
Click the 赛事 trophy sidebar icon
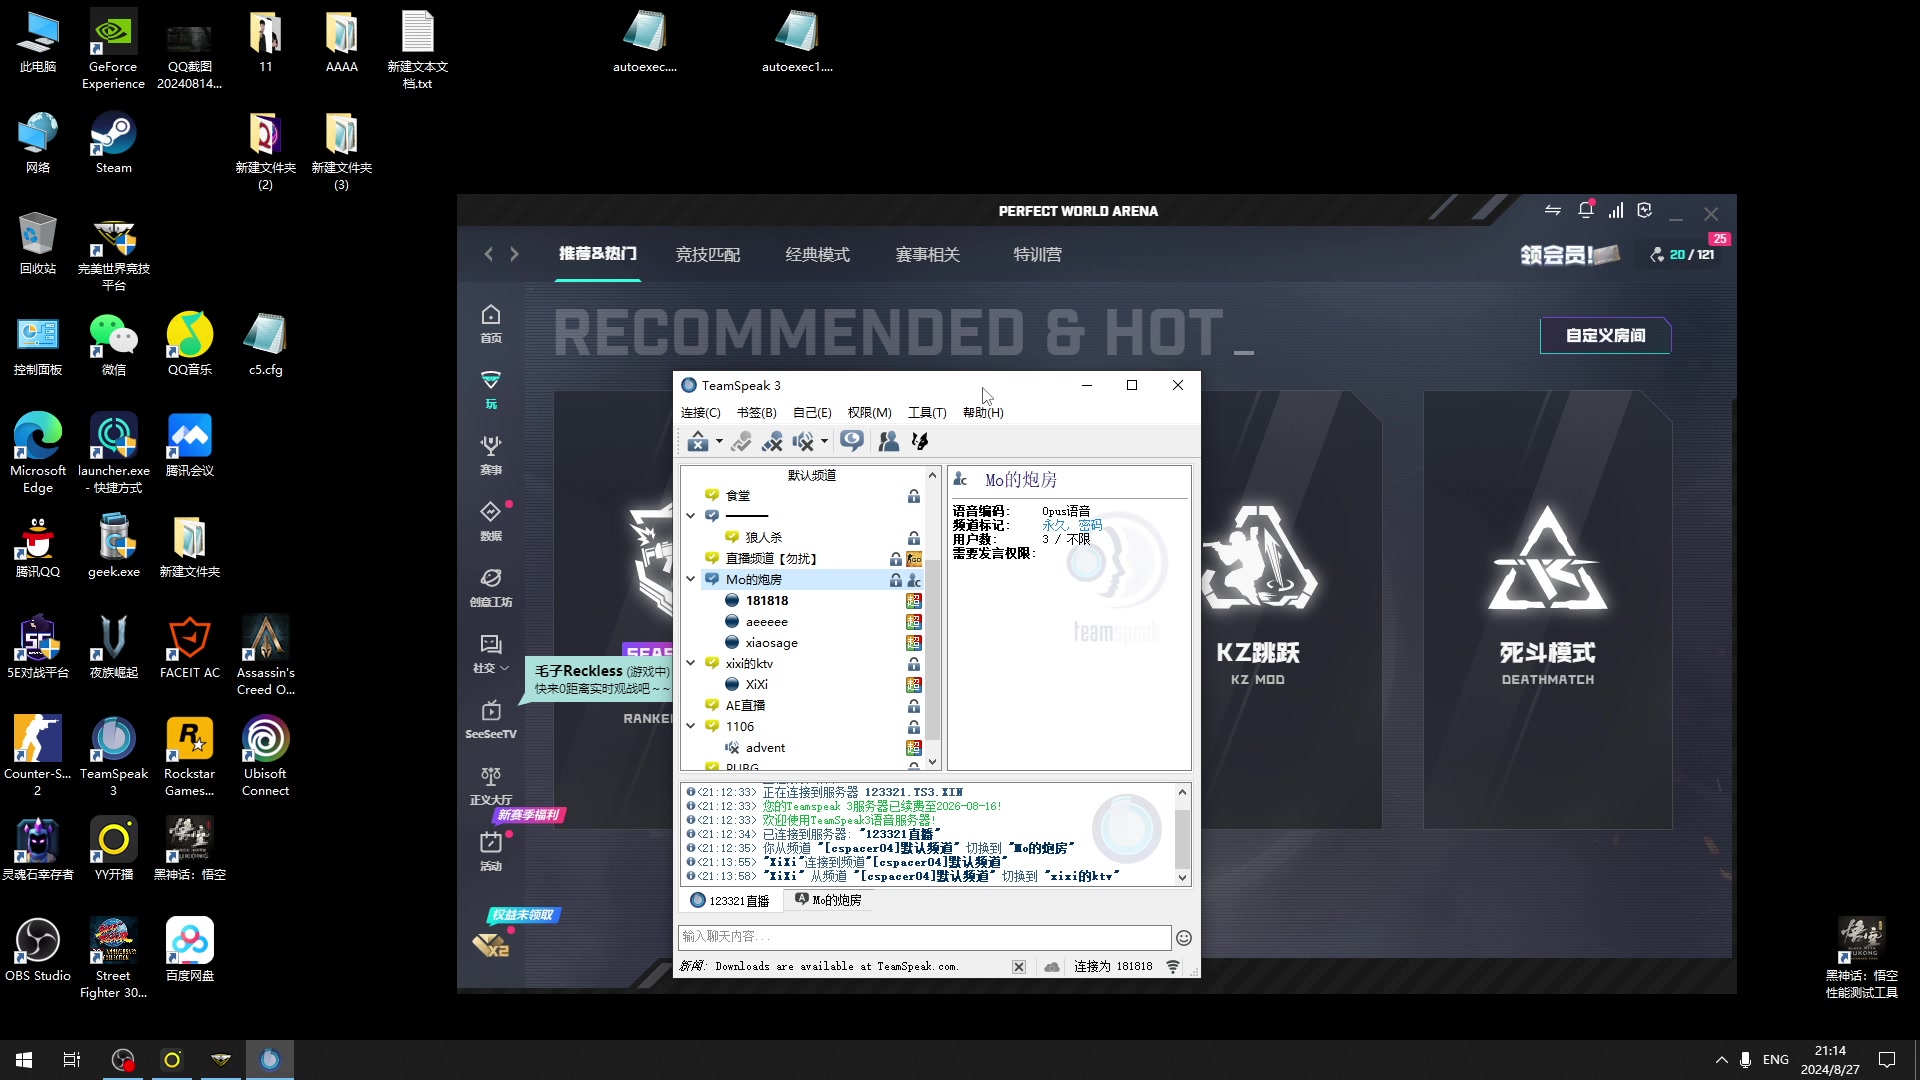pos(490,455)
